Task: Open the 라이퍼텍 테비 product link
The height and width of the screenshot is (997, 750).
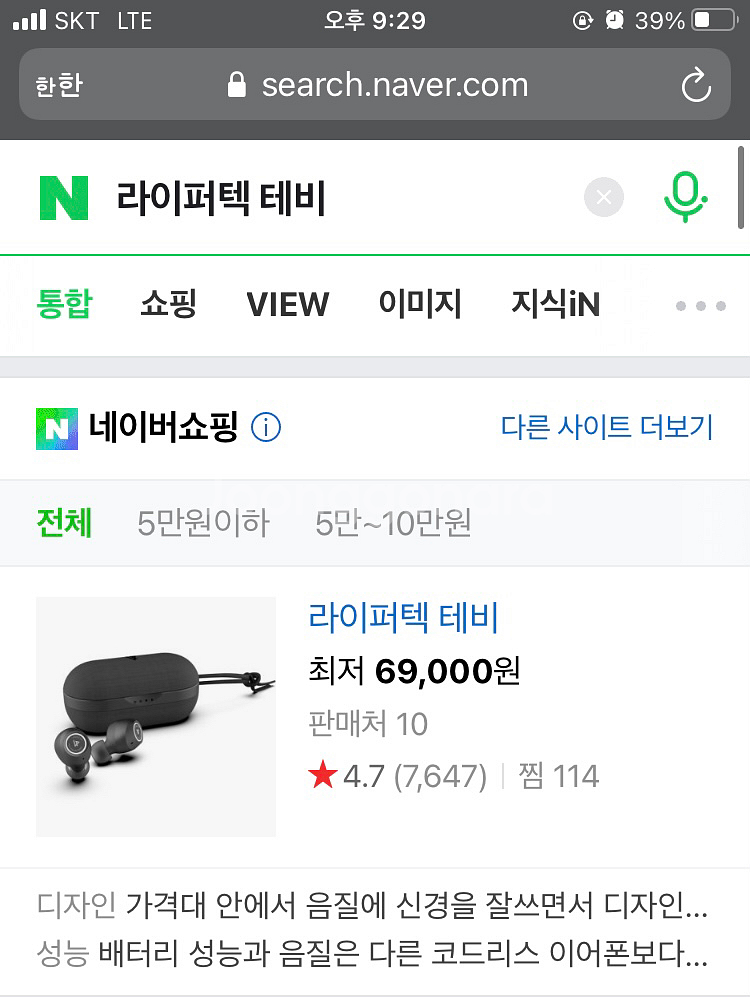Action: pyautogui.click(x=403, y=617)
